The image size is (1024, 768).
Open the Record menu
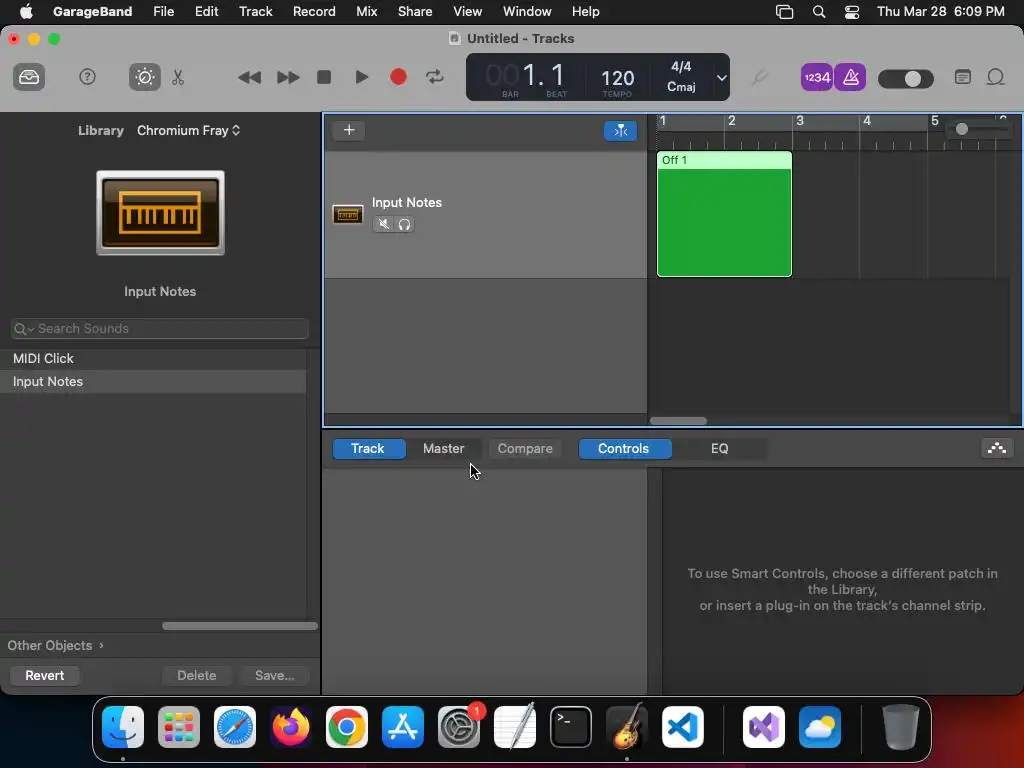tap(314, 12)
